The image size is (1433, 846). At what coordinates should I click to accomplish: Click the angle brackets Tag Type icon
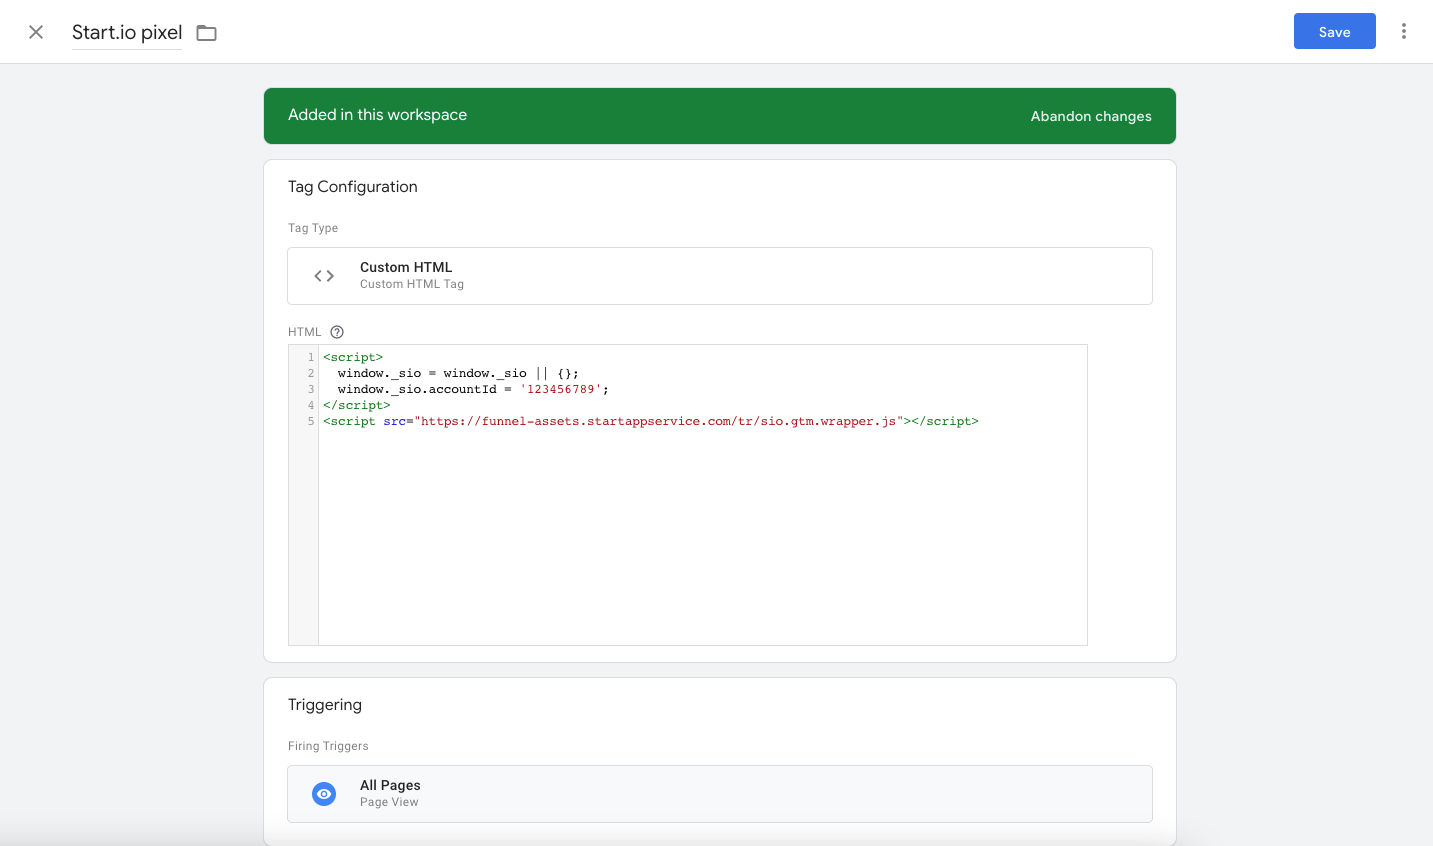coord(322,275)
